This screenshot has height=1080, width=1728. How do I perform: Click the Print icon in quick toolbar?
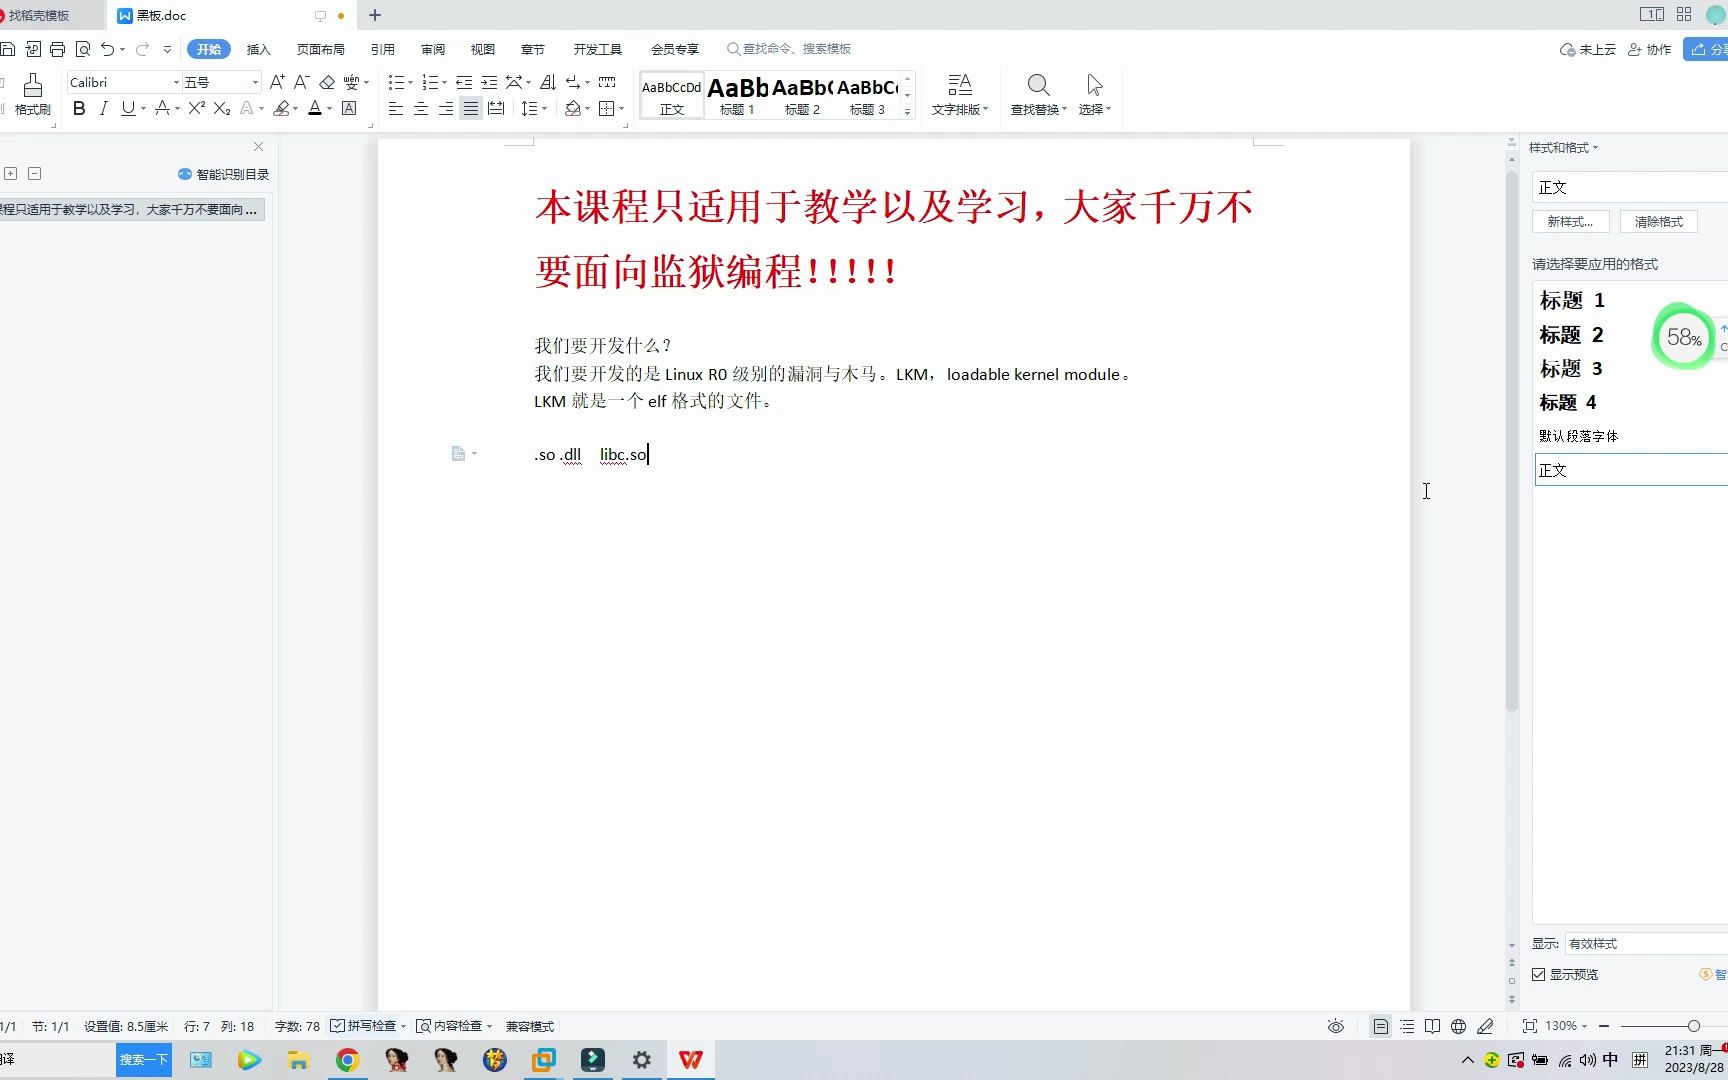(58, 49)
